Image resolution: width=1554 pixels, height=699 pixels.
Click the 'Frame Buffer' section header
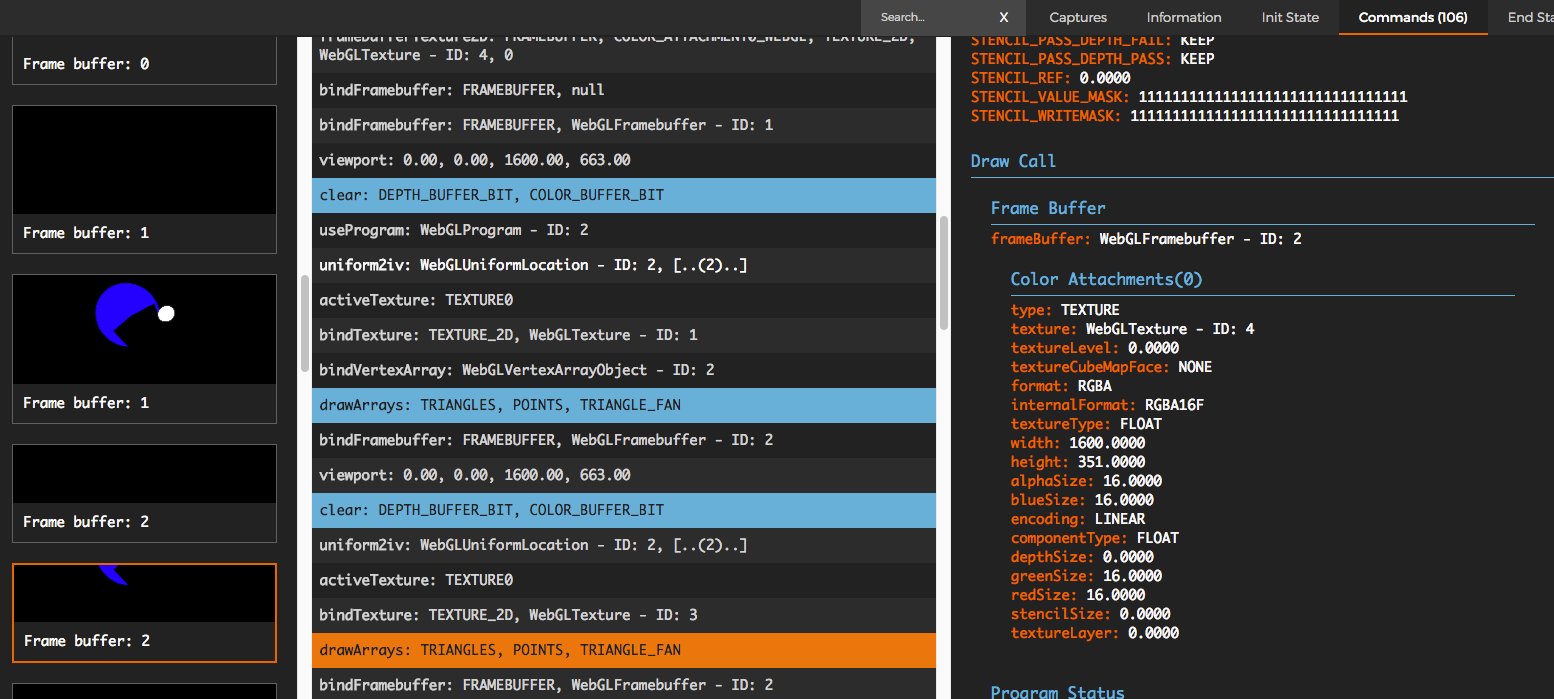point(1048,208)
